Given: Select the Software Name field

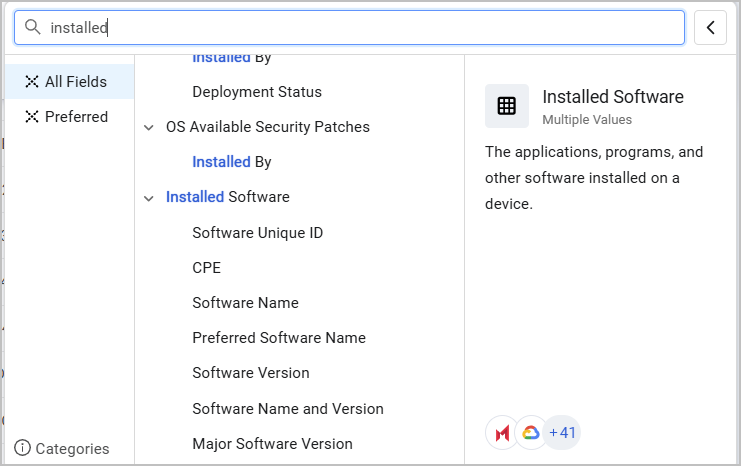Looking at the screenshot, I should pyautogui.click(x=246, y=302).
